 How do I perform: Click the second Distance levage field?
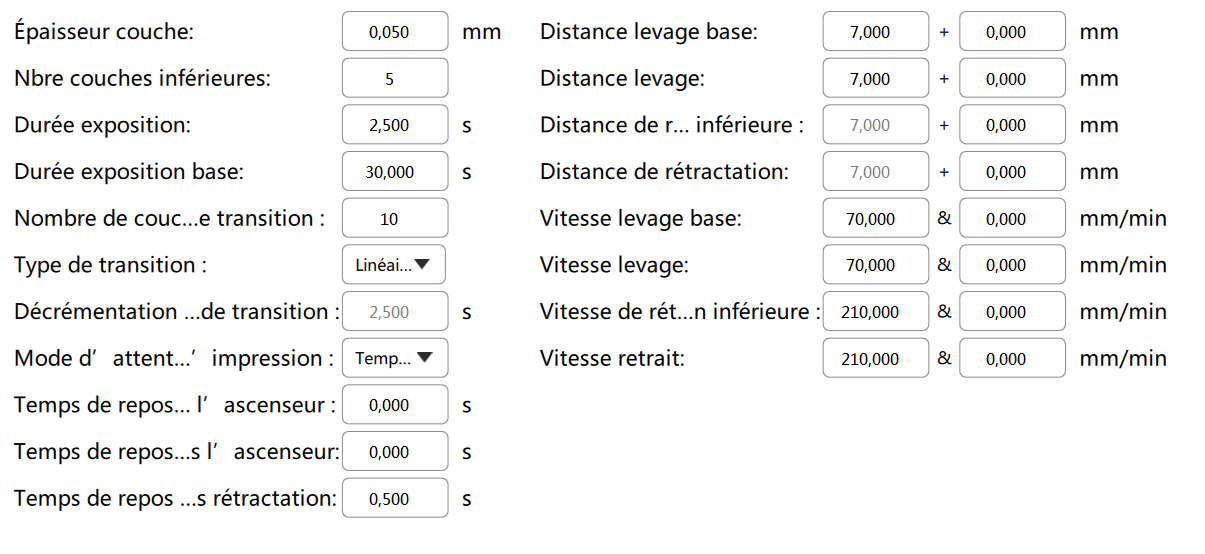tap(1011, 79)
